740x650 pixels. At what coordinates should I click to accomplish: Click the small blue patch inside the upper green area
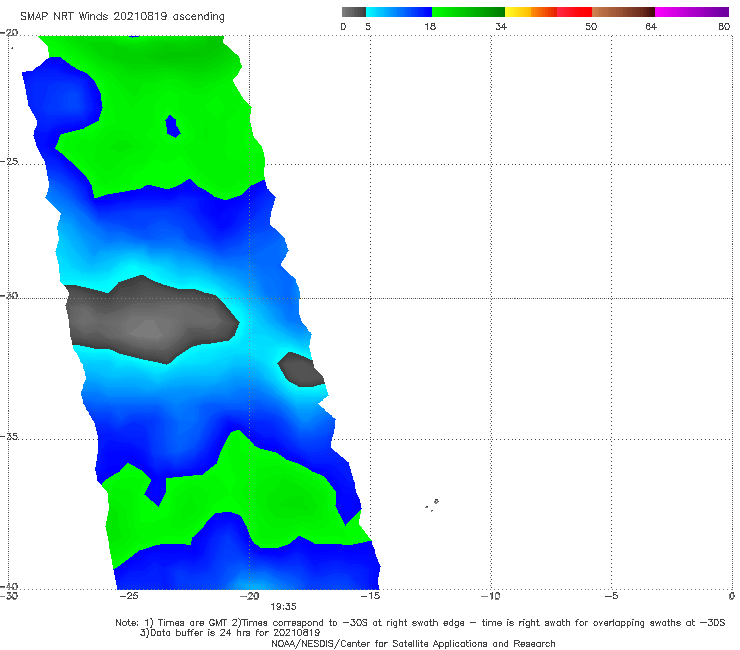172,126
